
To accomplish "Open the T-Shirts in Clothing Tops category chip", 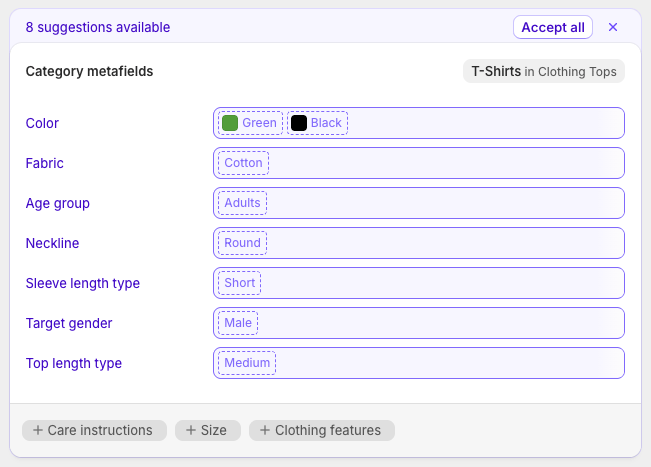I will [543, 71].
